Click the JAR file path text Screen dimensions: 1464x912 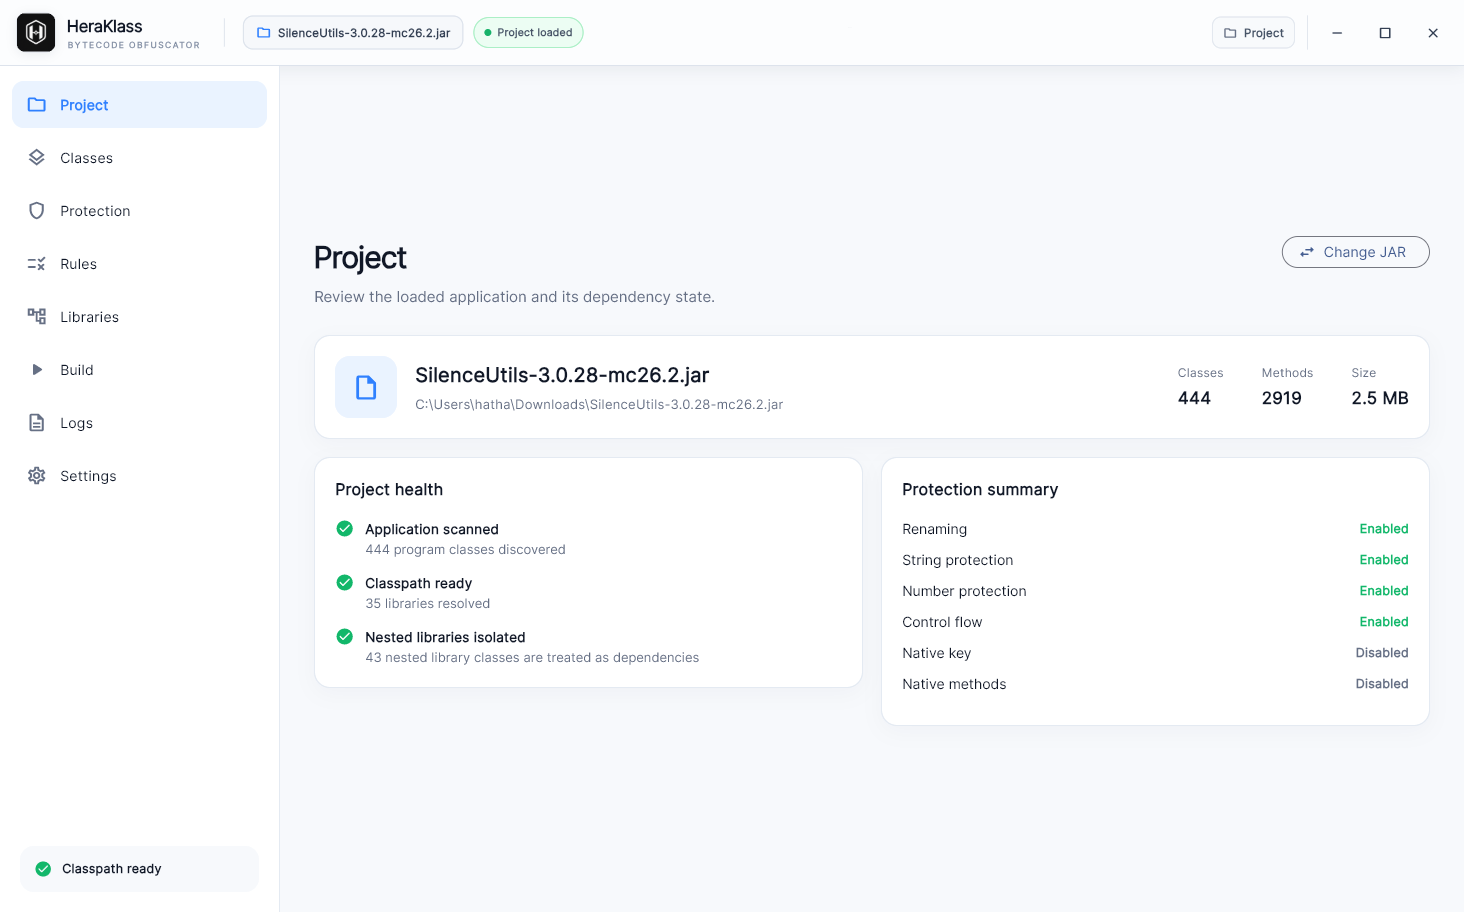[x=599, y=405]
